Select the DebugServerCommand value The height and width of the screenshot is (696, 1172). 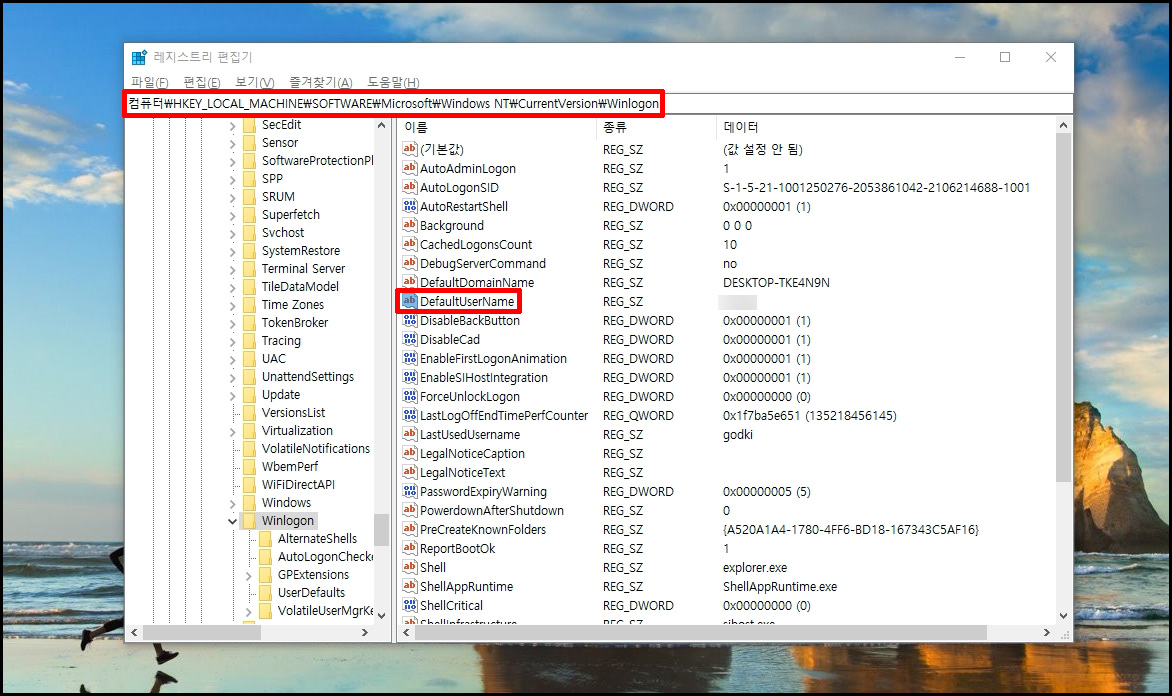click(x=483, y=263)
